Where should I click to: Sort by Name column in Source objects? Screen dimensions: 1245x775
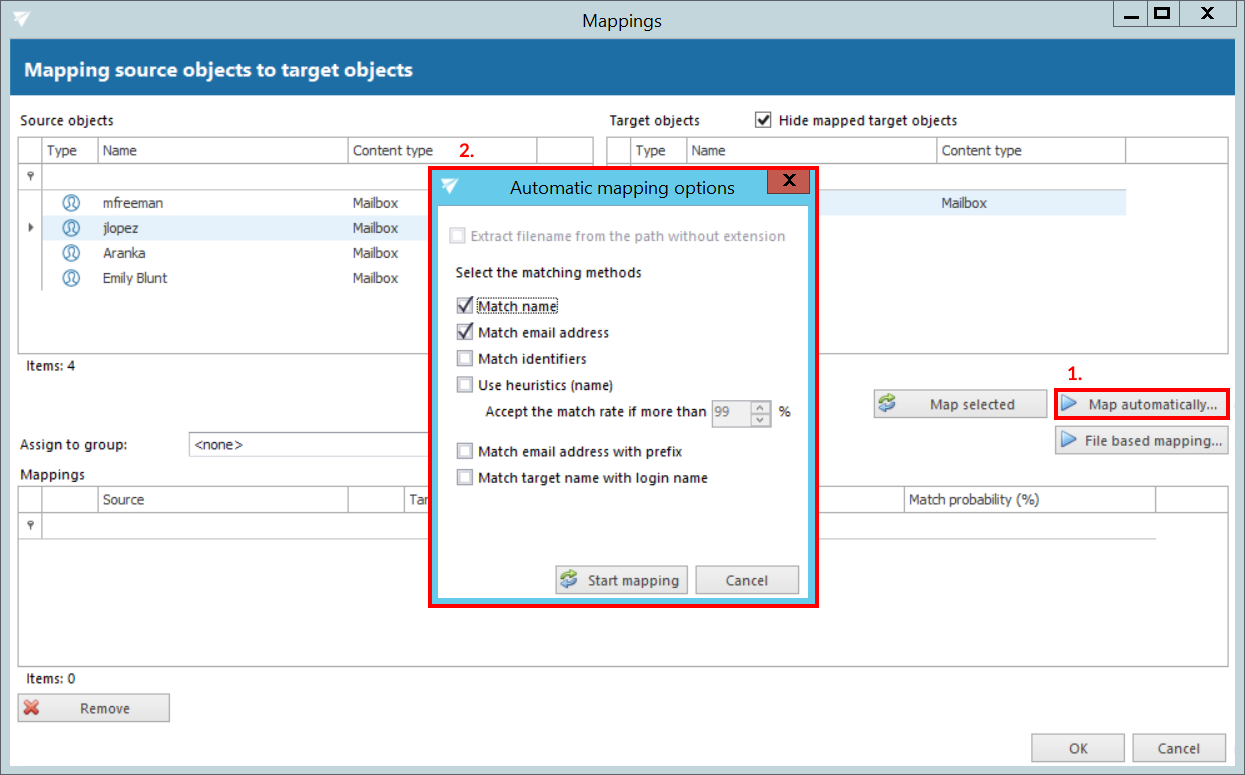click(222, 151)
